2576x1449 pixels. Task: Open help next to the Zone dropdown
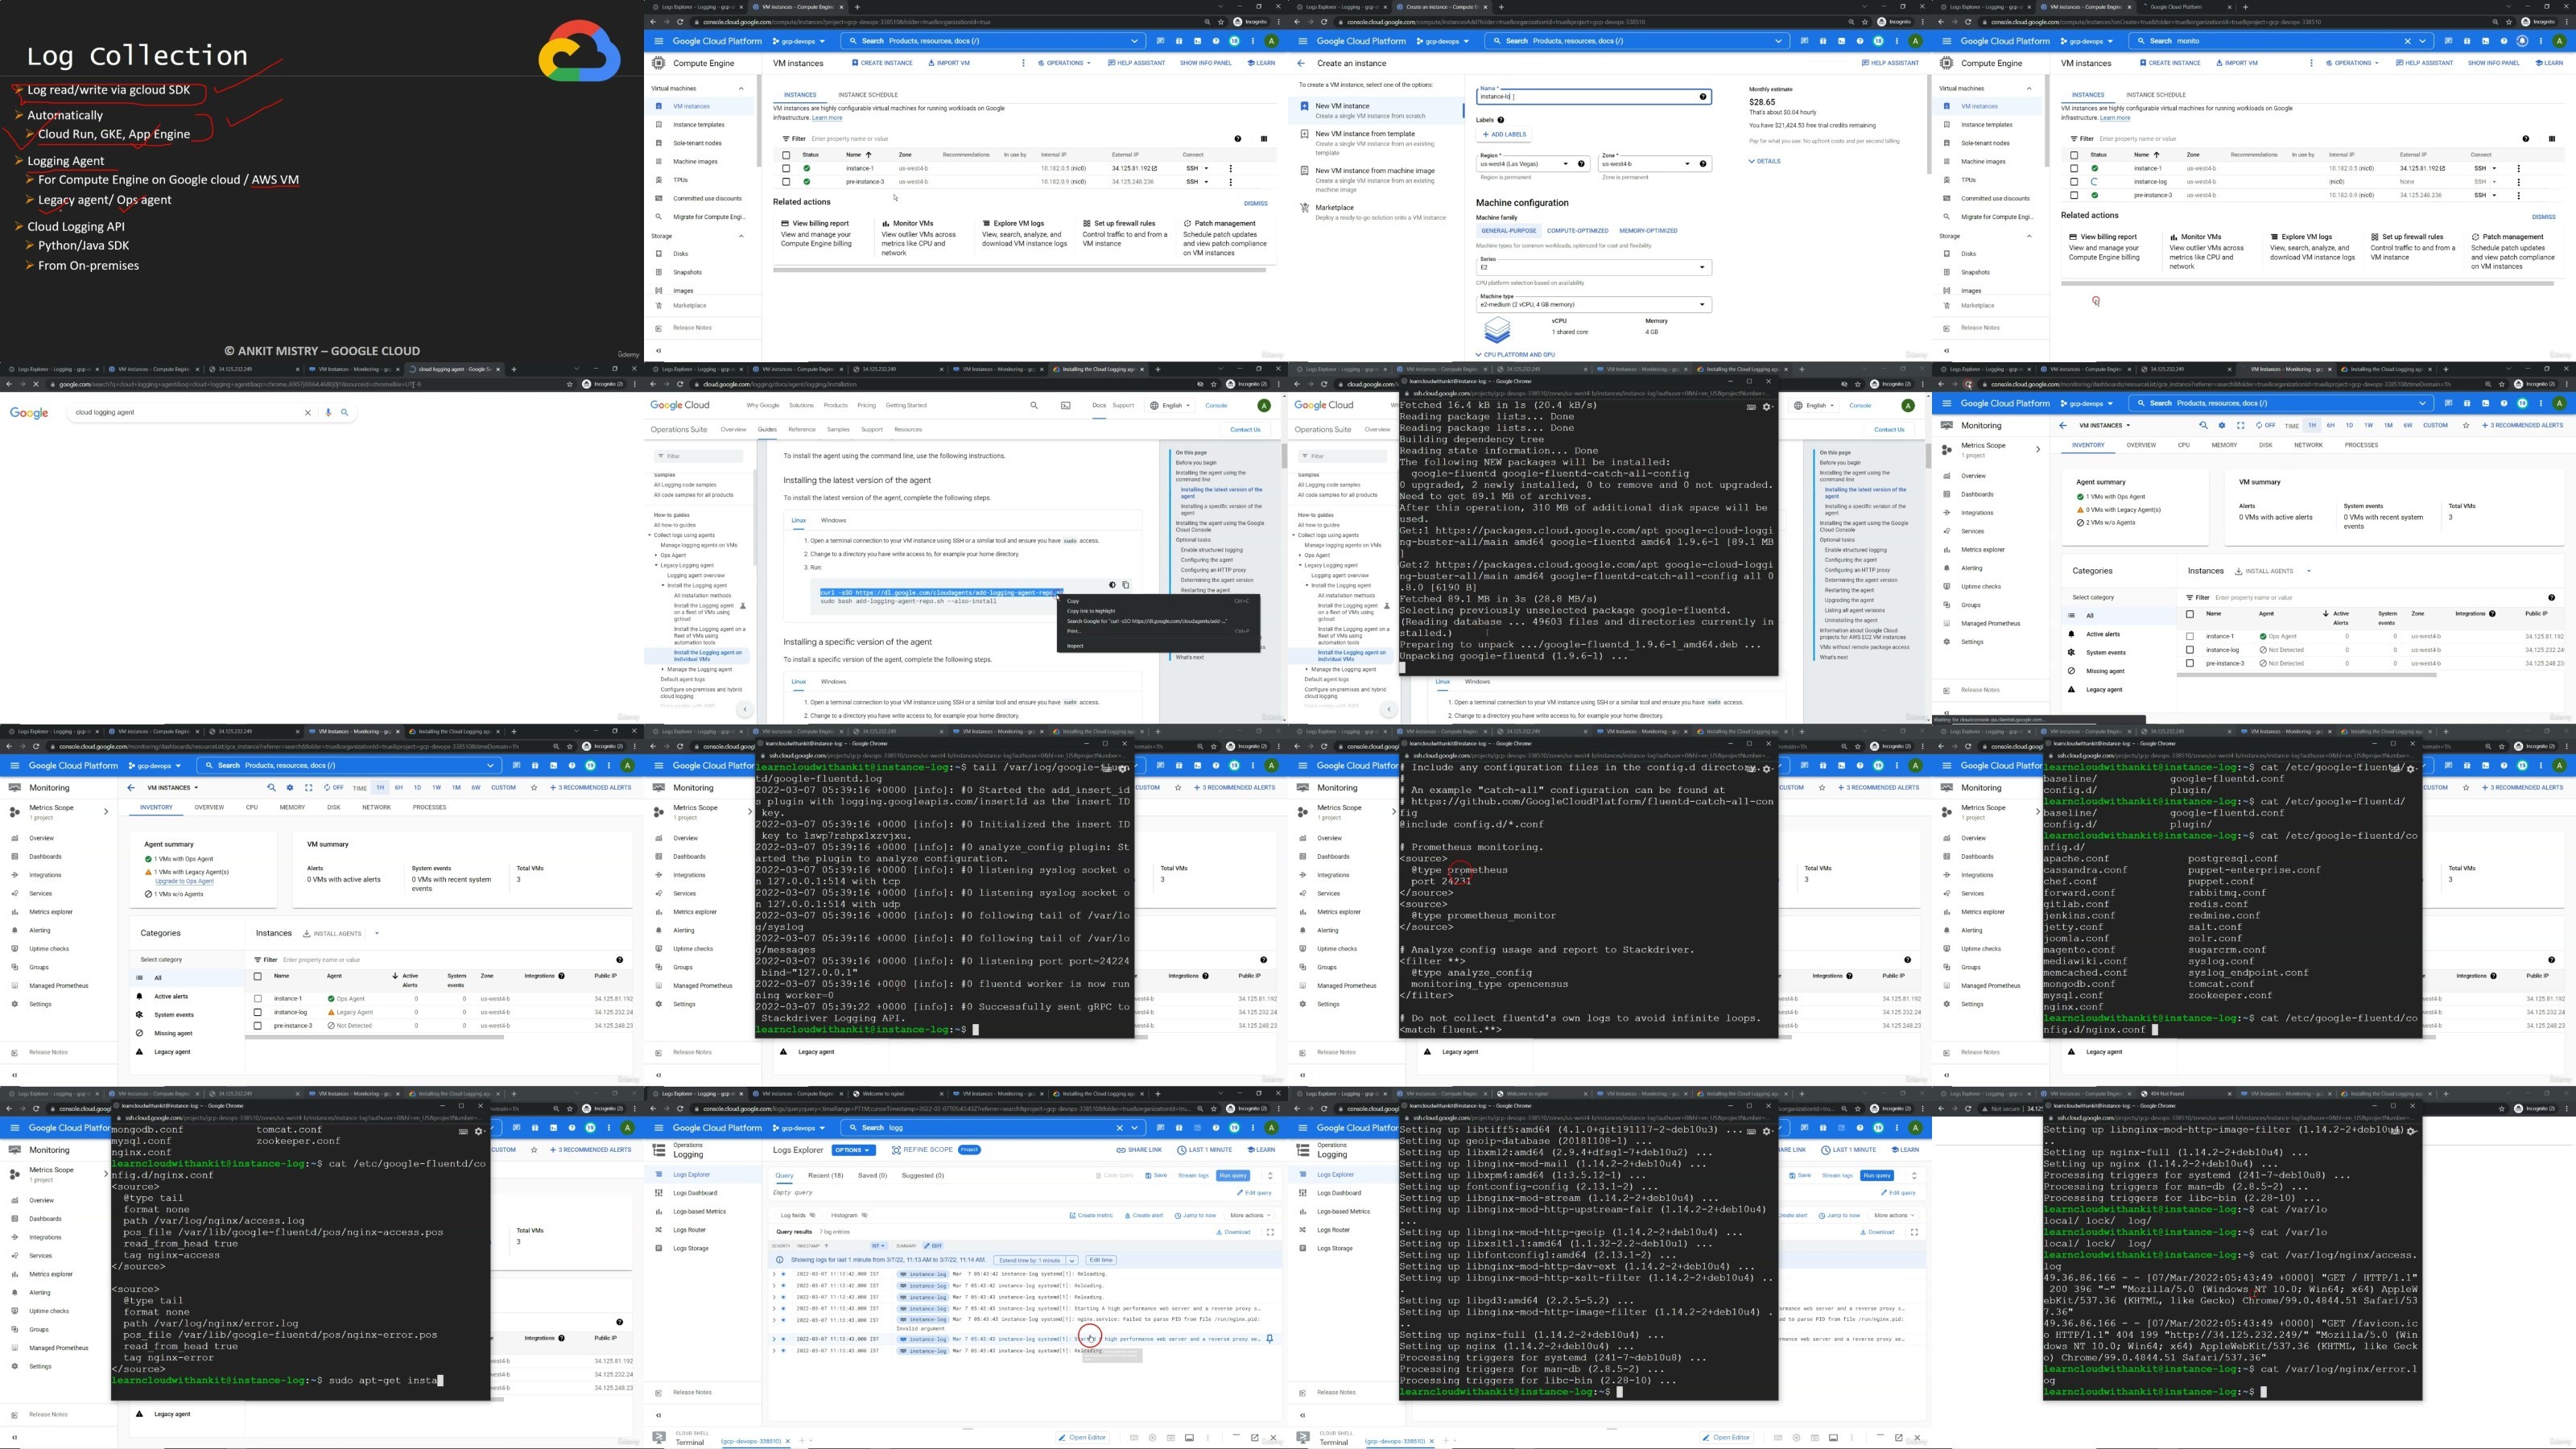pyautogui.click(x=1702, y=164)
